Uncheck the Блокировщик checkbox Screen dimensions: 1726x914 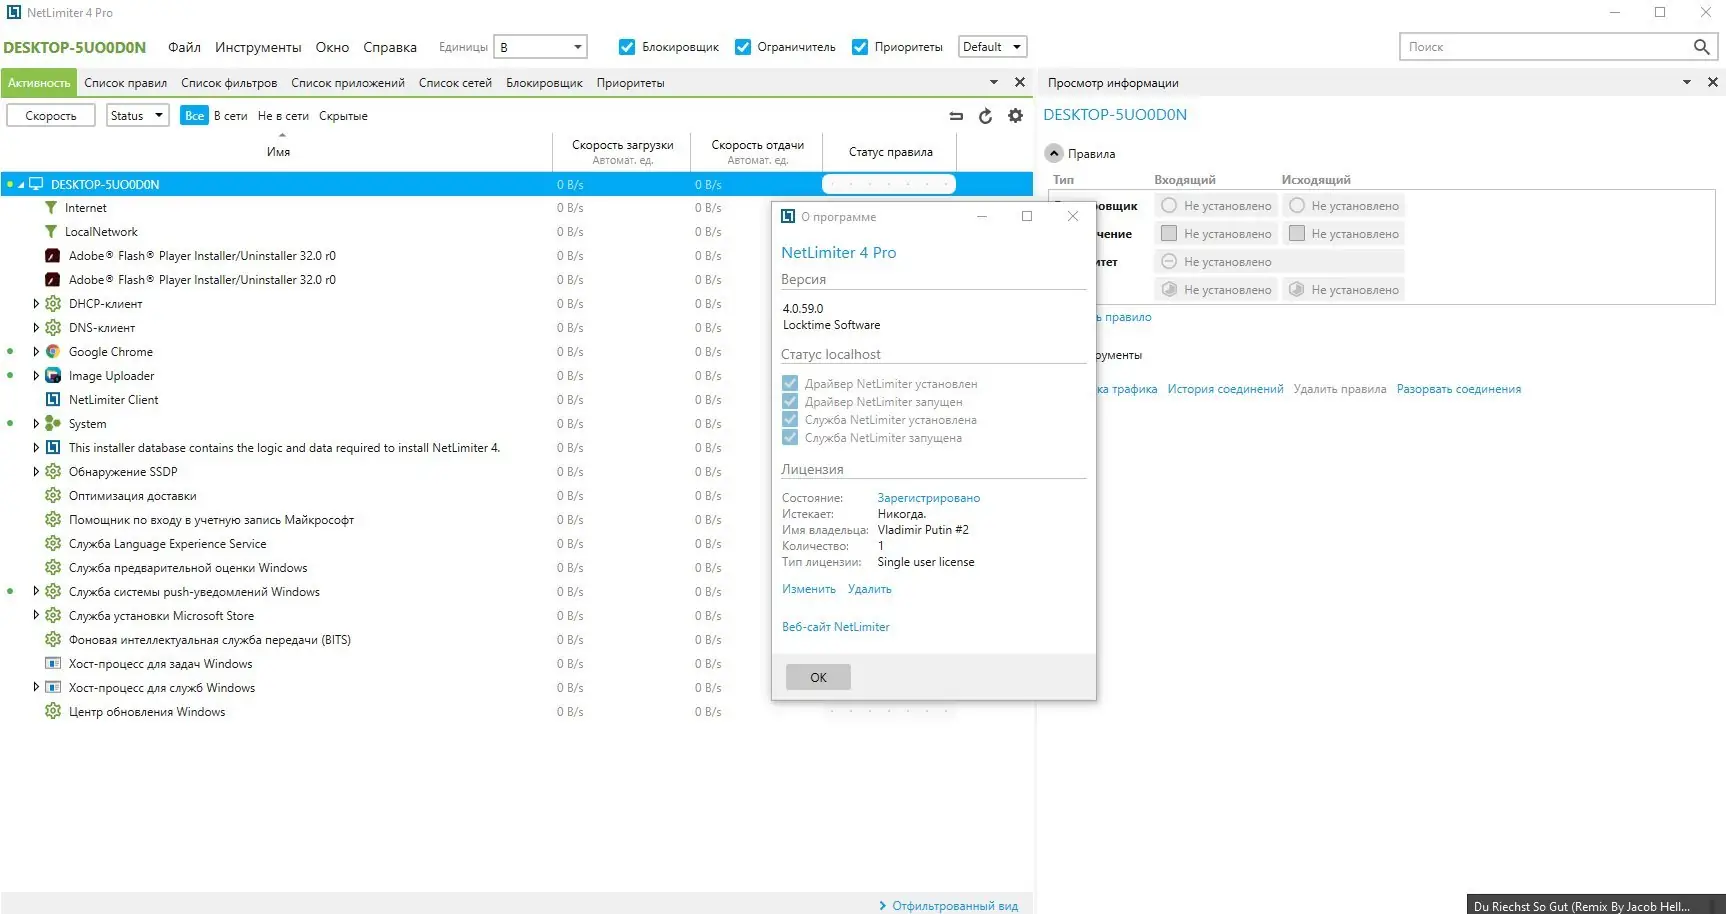point(627,46)
